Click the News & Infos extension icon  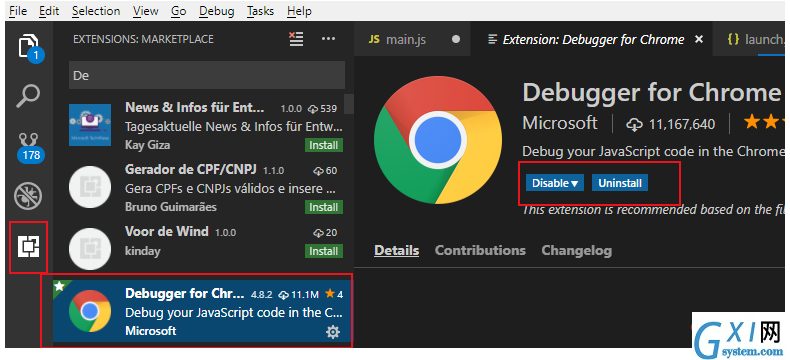(90, 125)
